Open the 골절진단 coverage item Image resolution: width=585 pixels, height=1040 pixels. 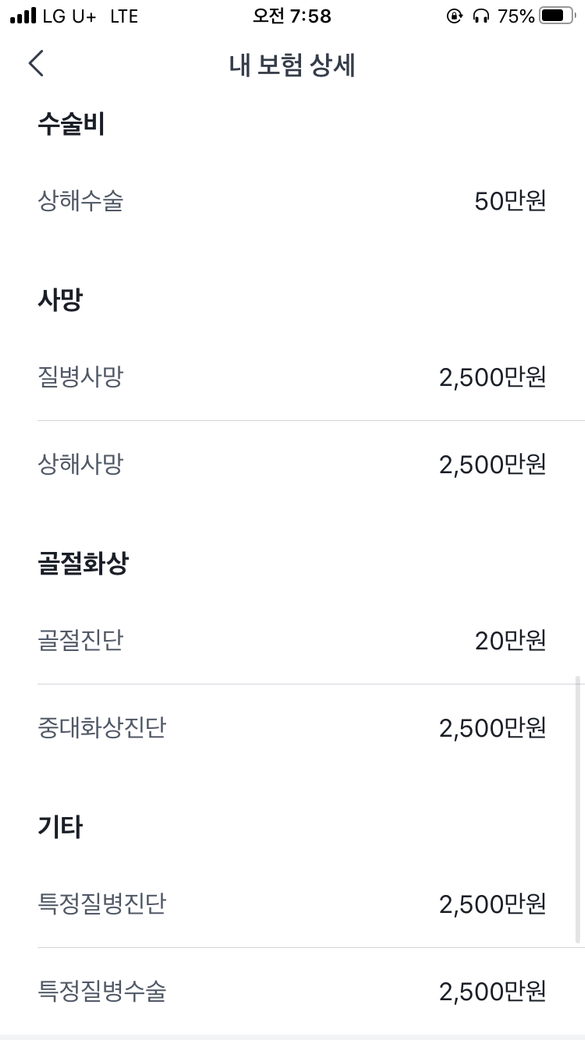(292, 640)
